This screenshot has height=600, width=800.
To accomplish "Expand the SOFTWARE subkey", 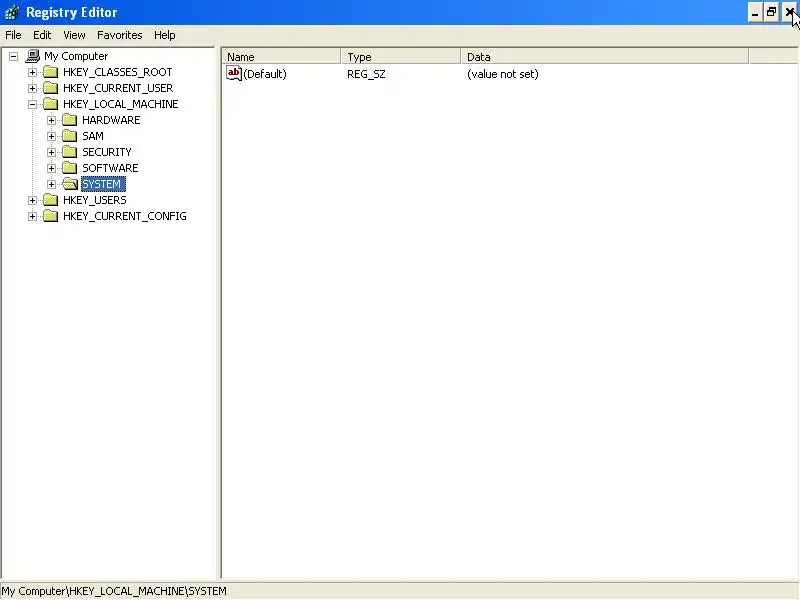I will tap(52, 168).
